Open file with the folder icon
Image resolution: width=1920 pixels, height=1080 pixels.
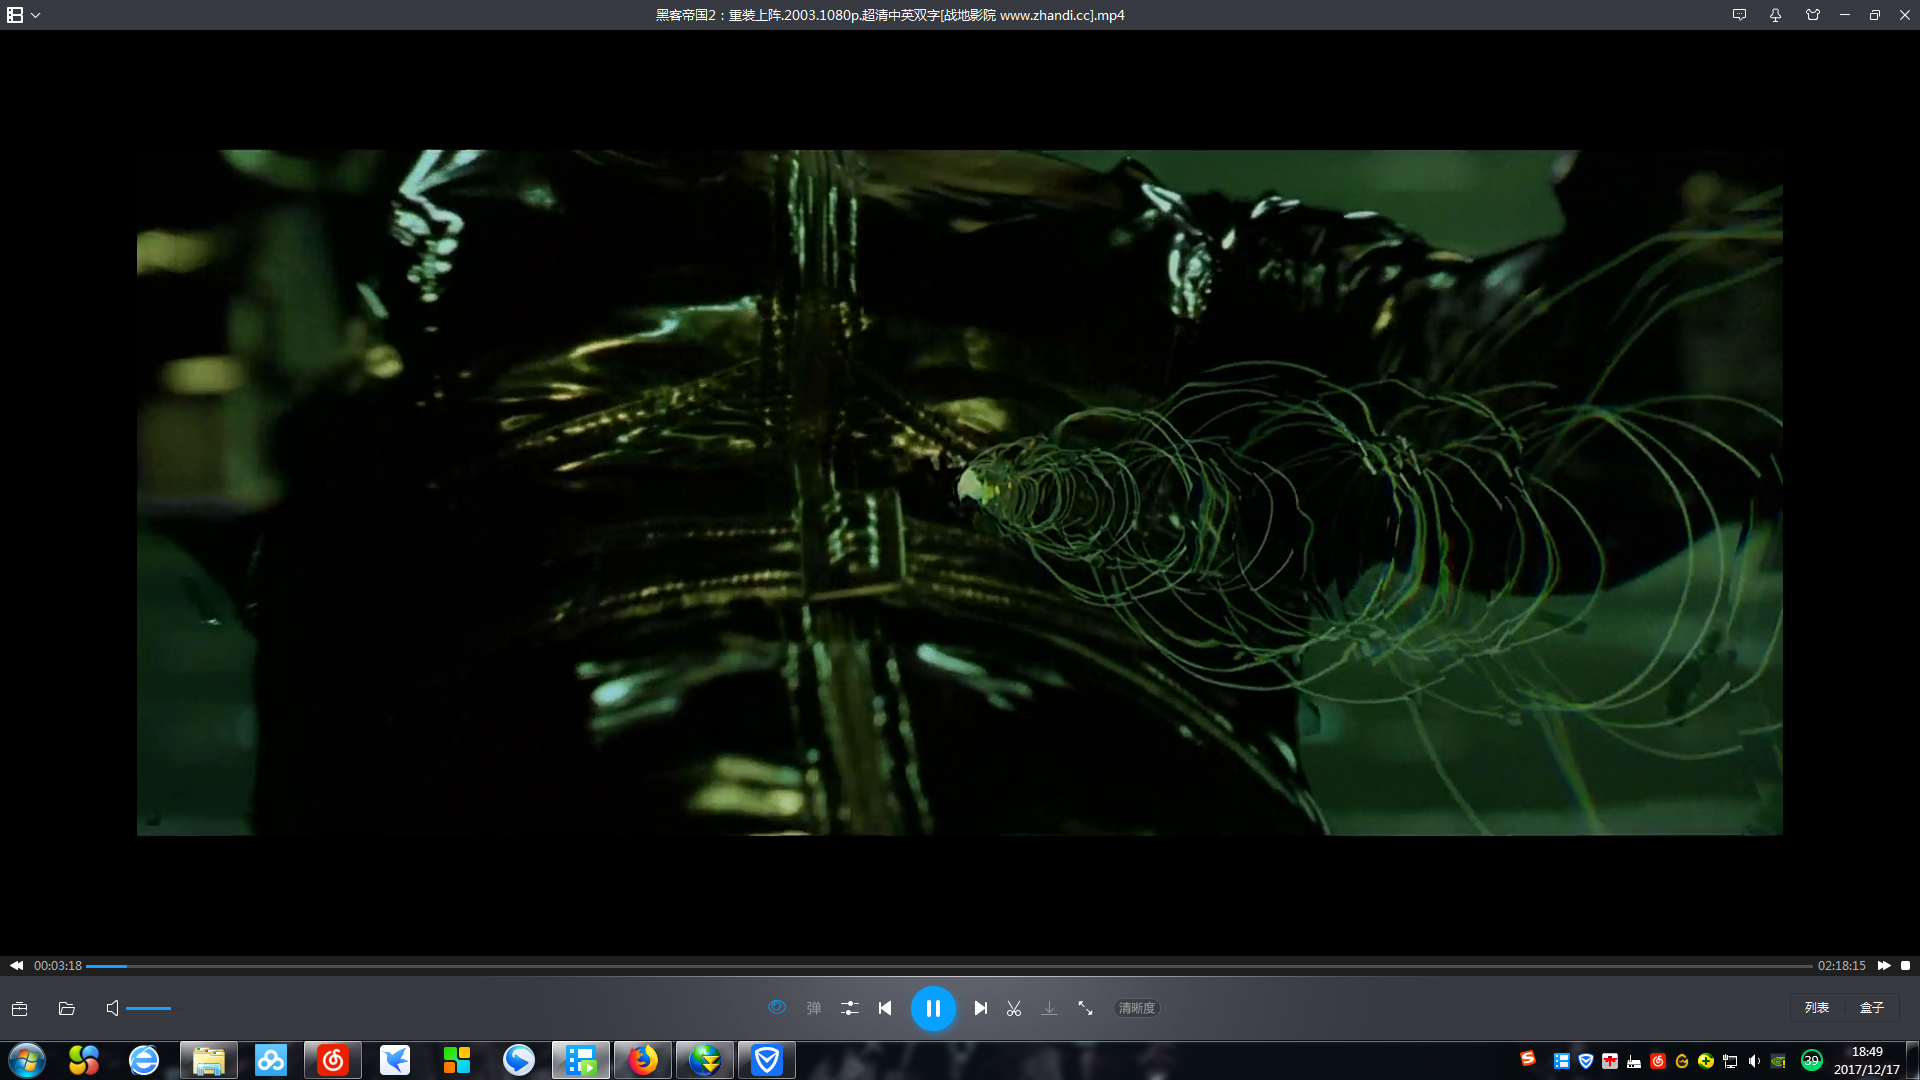tap(67, 1008)
